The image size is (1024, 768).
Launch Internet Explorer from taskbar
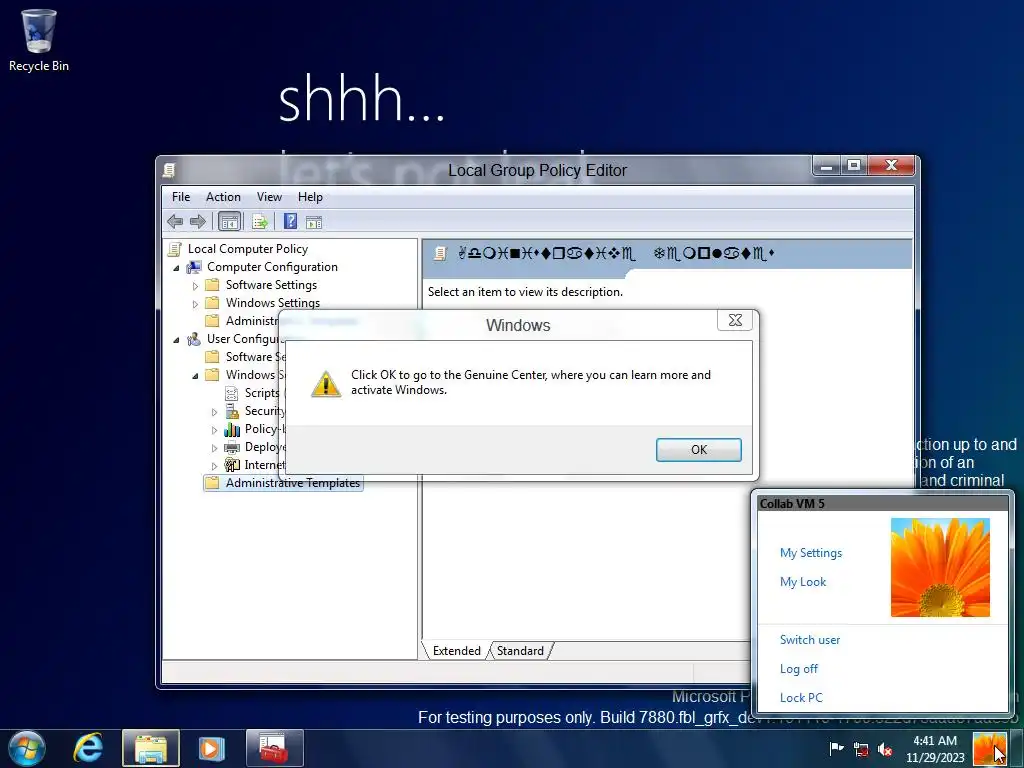(88, 748)
